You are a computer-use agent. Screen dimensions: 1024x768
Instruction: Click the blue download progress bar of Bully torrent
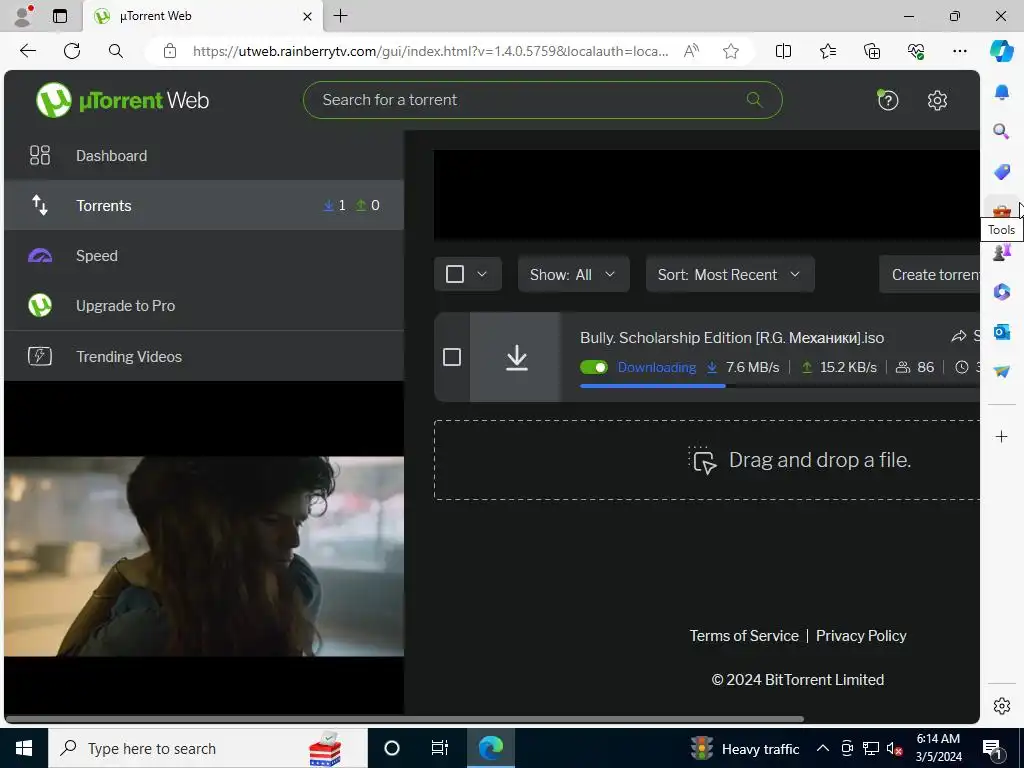652,386
